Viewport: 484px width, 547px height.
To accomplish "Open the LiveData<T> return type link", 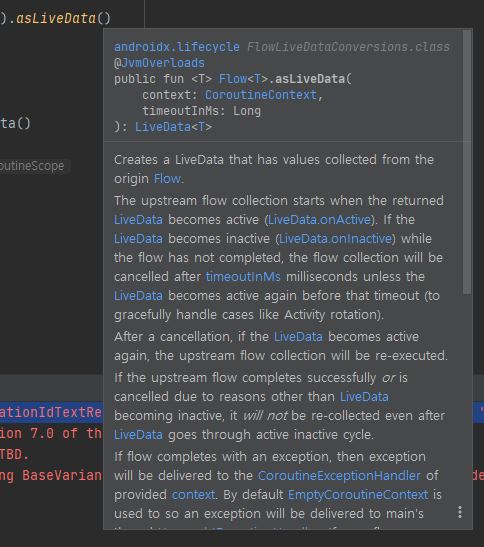I will (x=173, y=127).
